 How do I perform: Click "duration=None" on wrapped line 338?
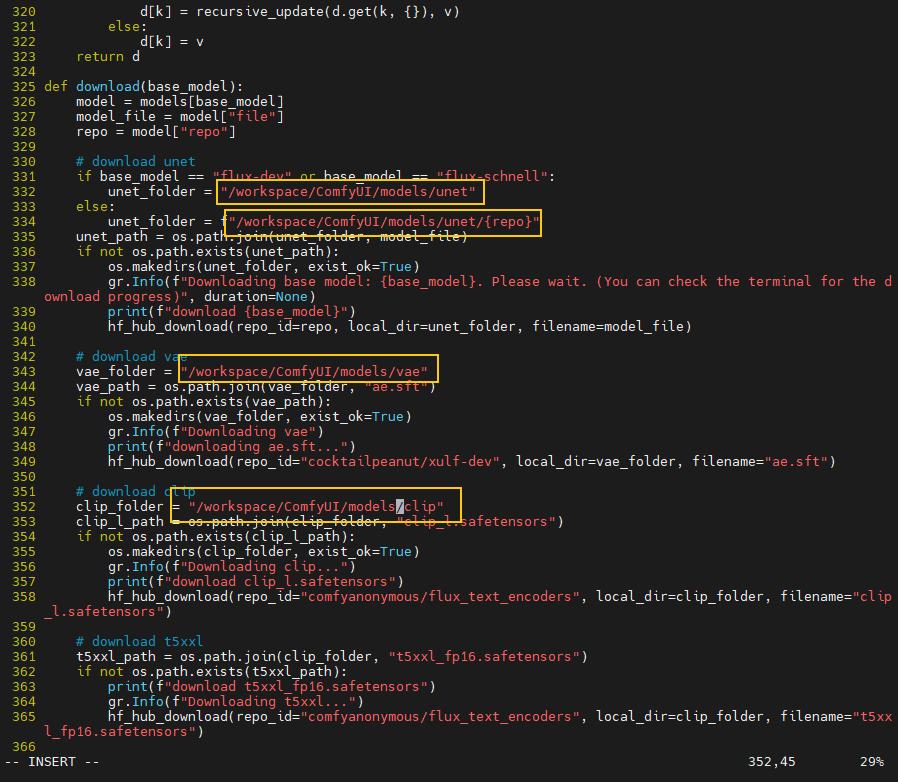[256, 297]
